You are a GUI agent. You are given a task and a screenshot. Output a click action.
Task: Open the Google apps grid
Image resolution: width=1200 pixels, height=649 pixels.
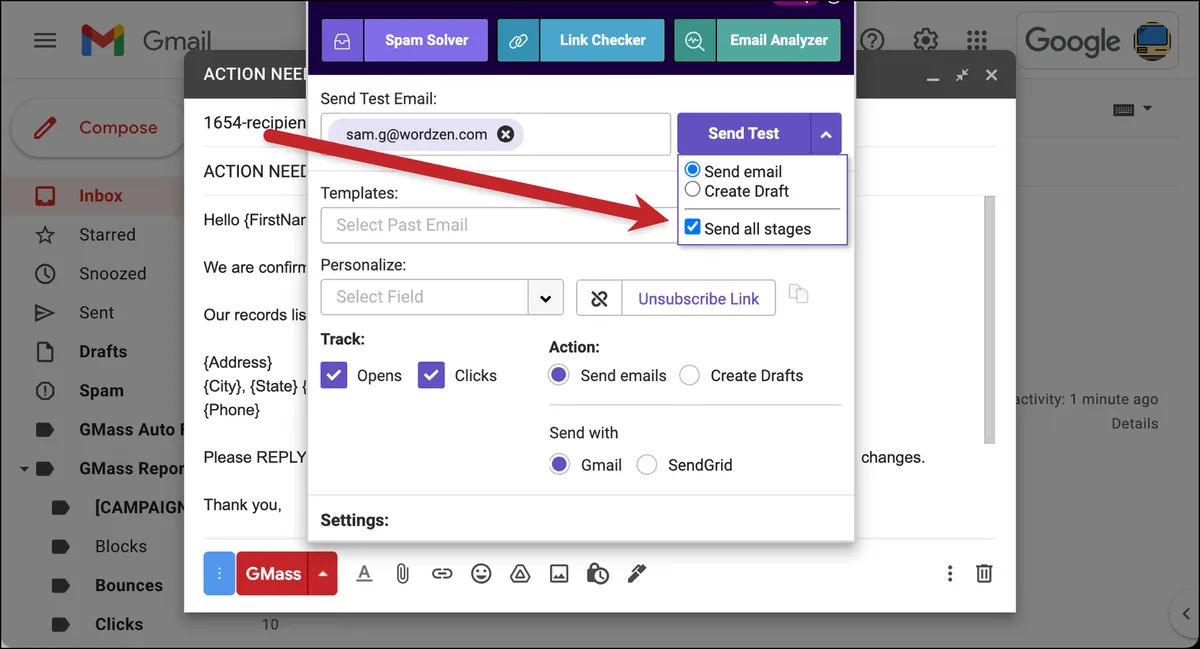(978, 40)
